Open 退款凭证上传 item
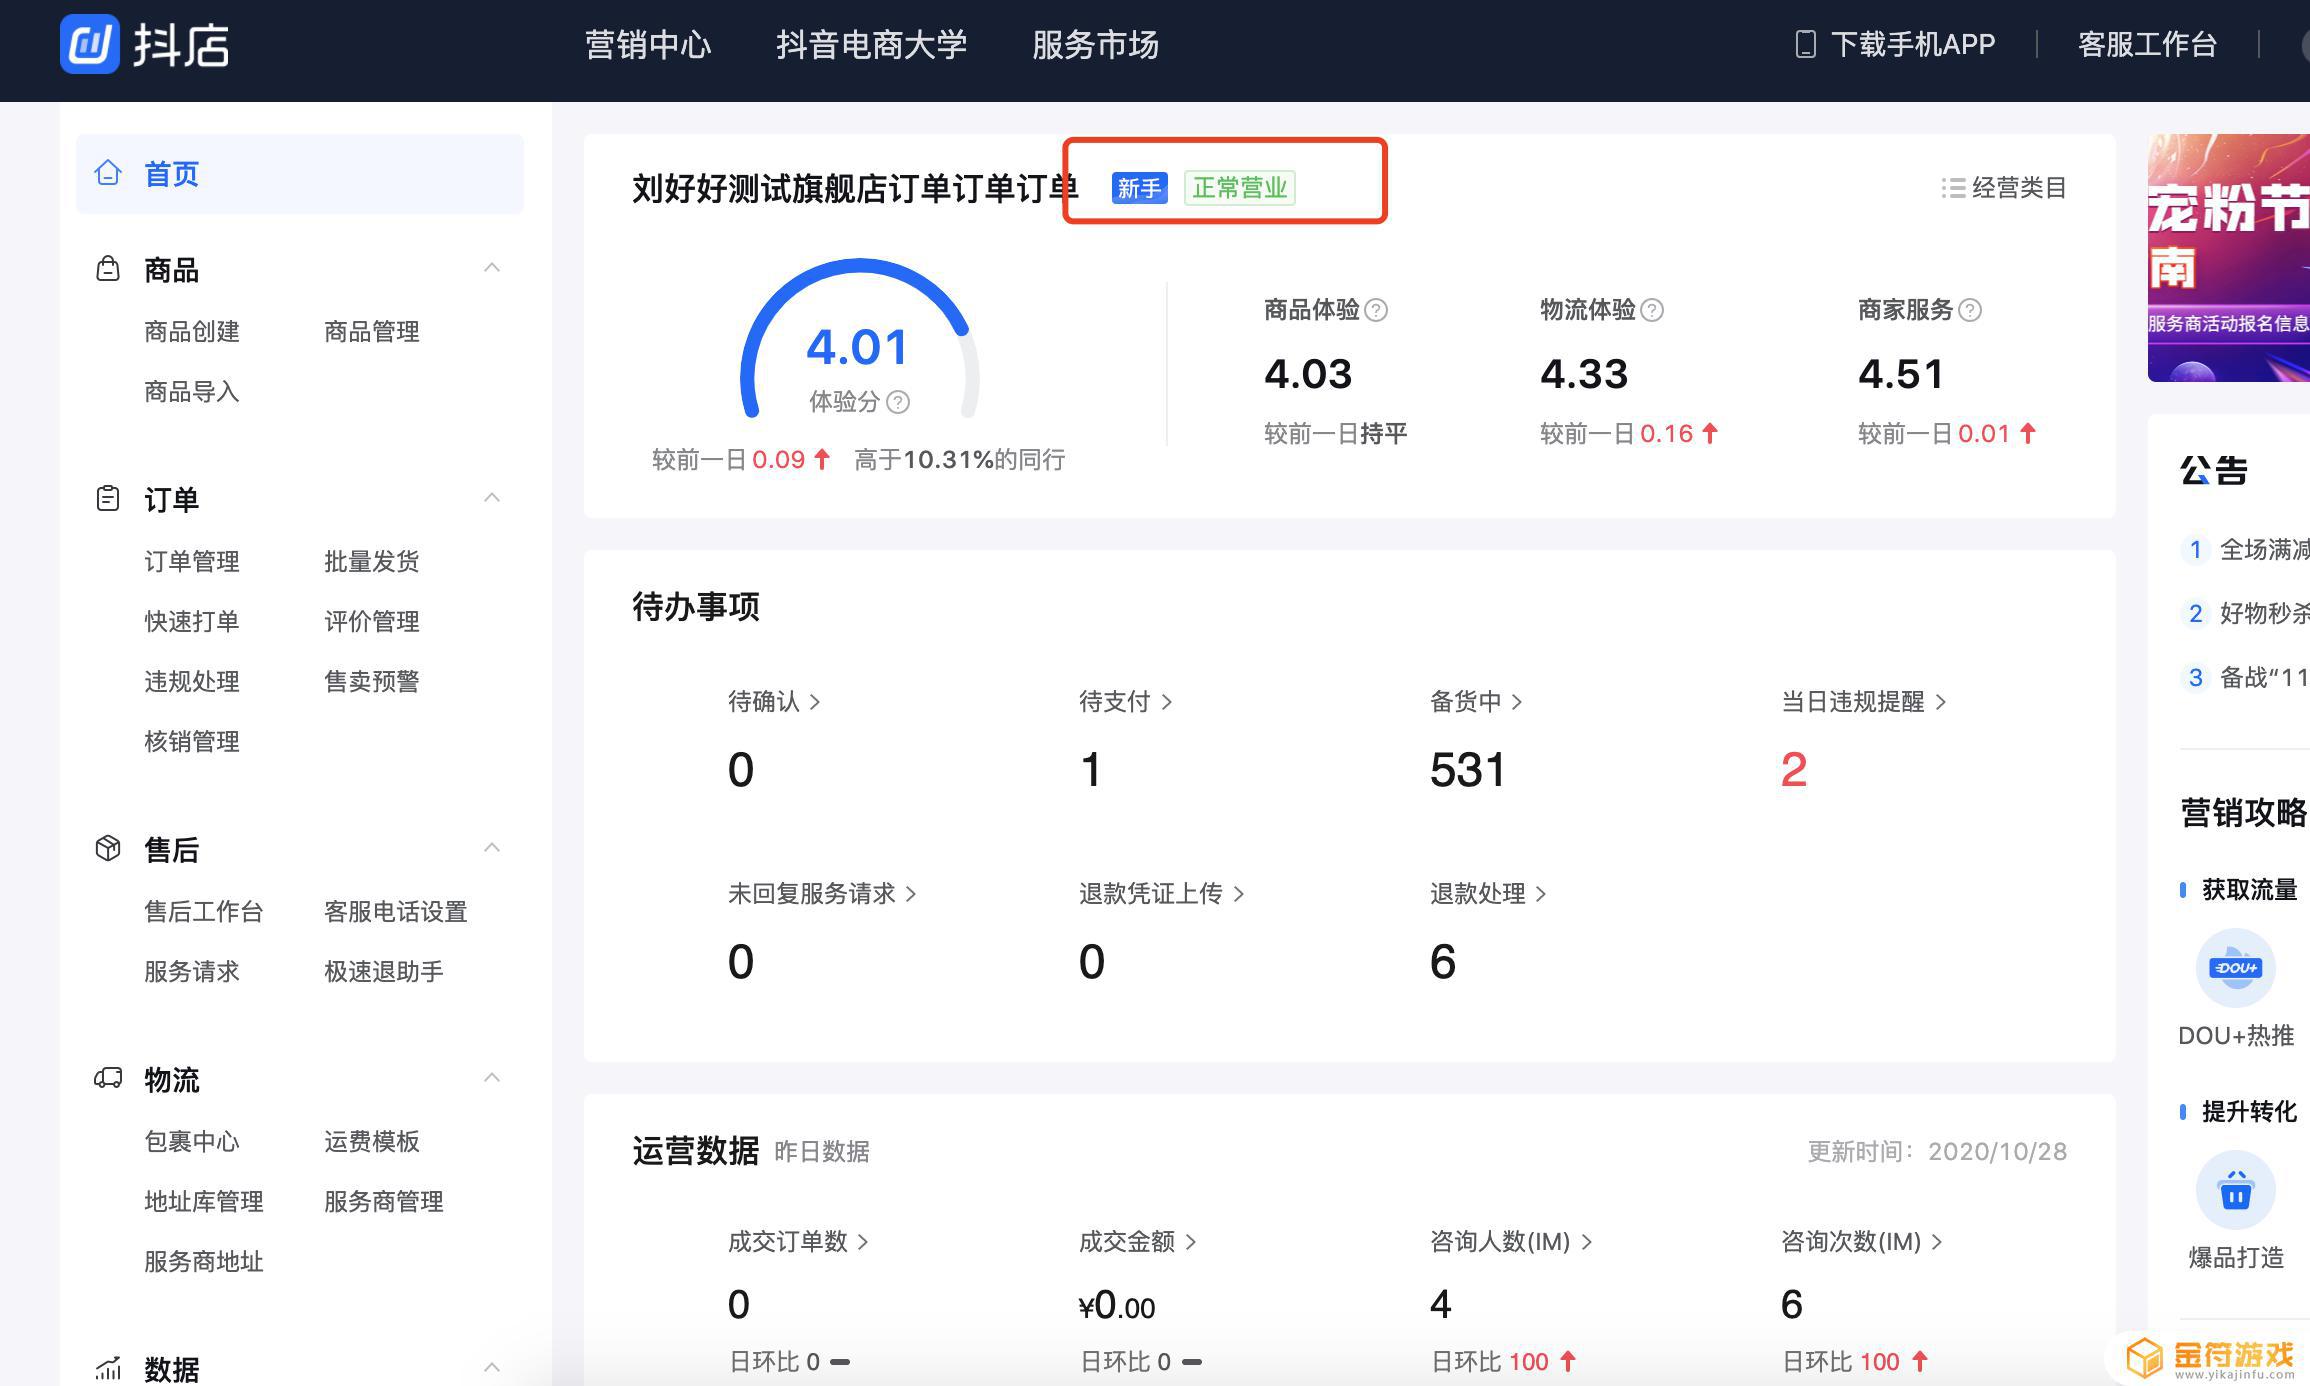 coord(1162,894)
